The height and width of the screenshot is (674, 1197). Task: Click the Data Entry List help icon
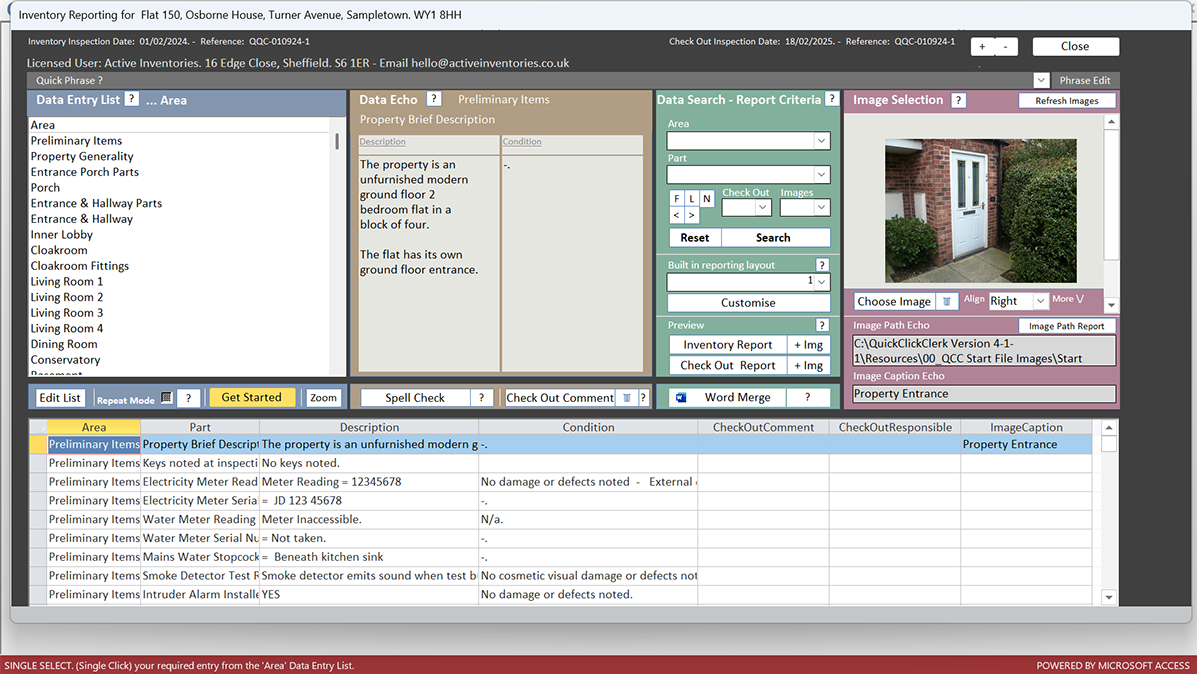(x=130, y=100)
